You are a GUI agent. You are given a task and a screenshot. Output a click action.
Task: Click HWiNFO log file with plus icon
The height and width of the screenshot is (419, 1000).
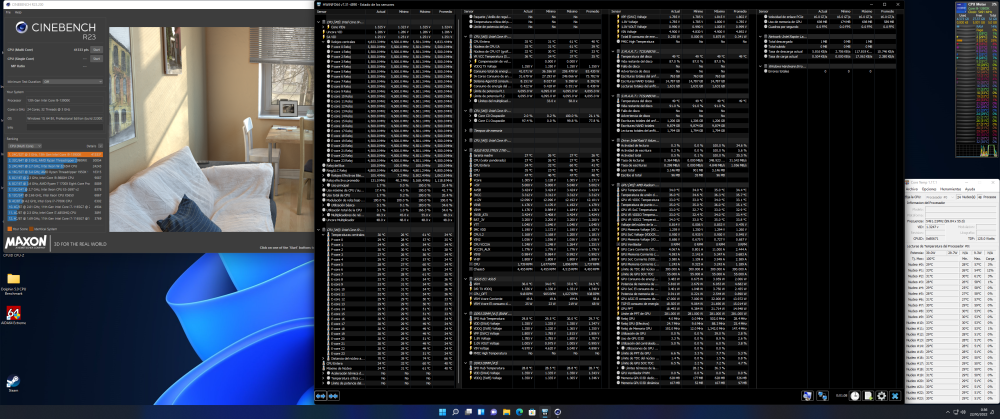868,396
